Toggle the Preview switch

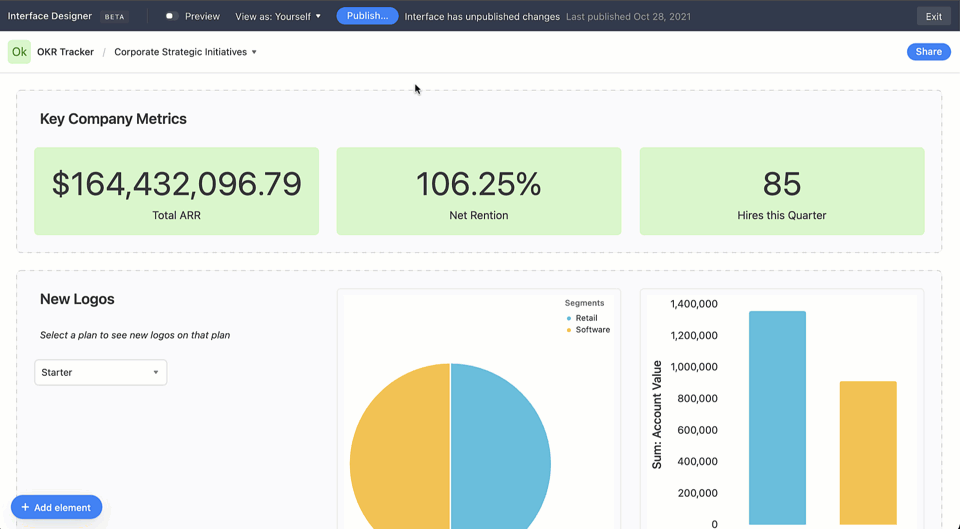171,16
